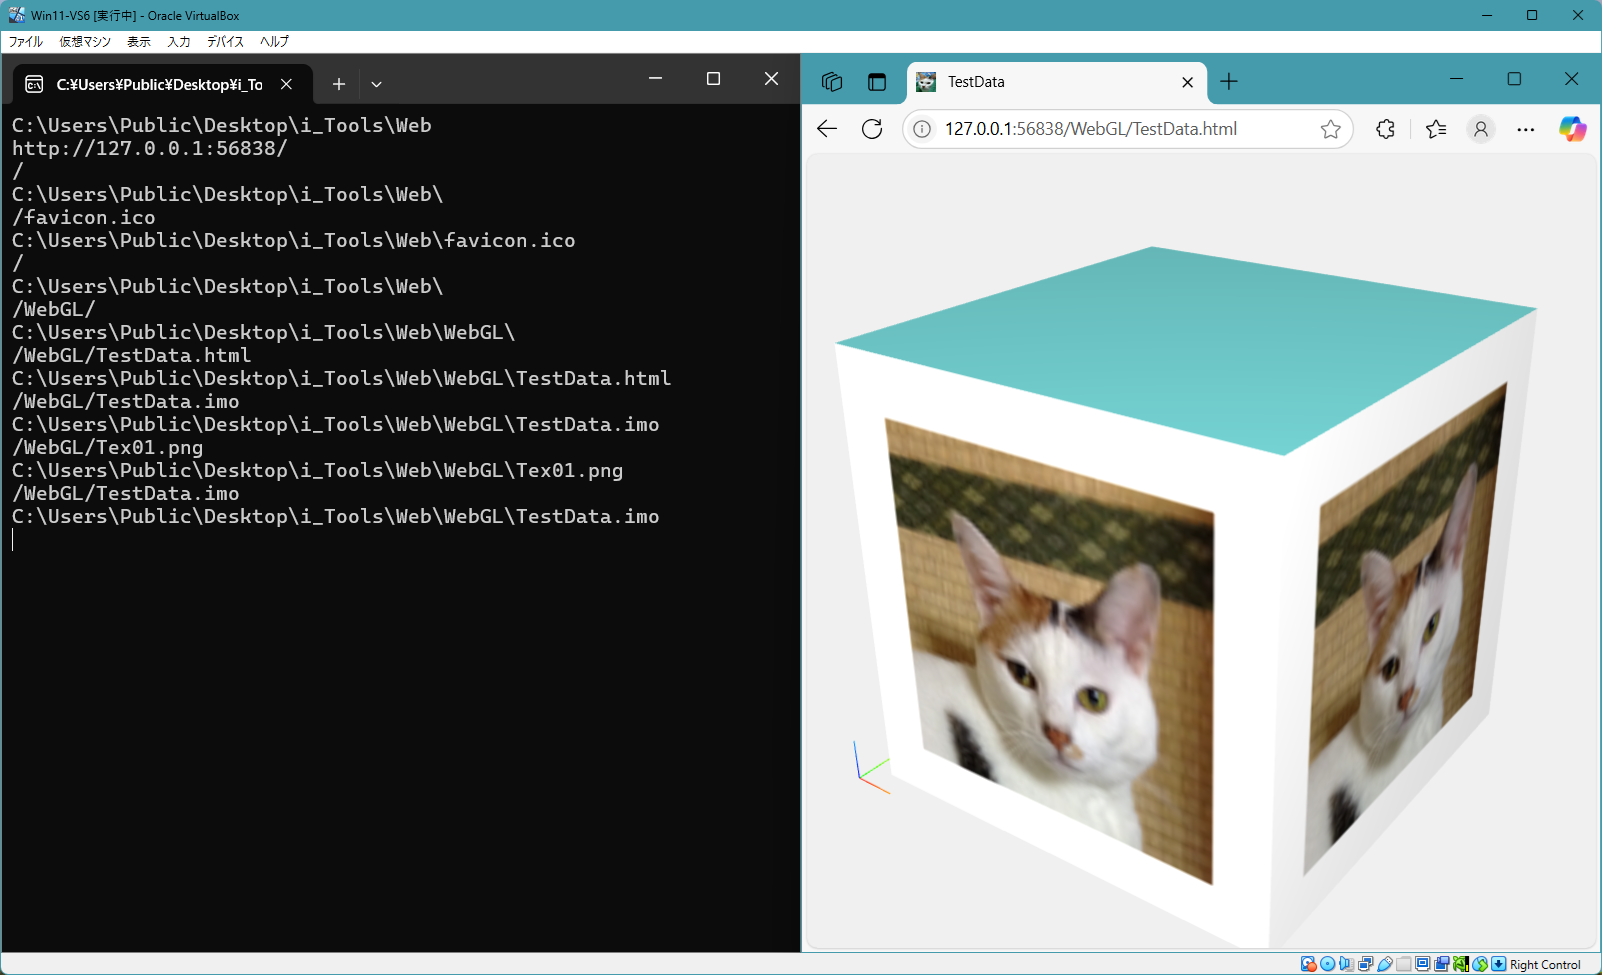
Task: Minimize the VirtualBox VM window
Action: point(1486,15)
